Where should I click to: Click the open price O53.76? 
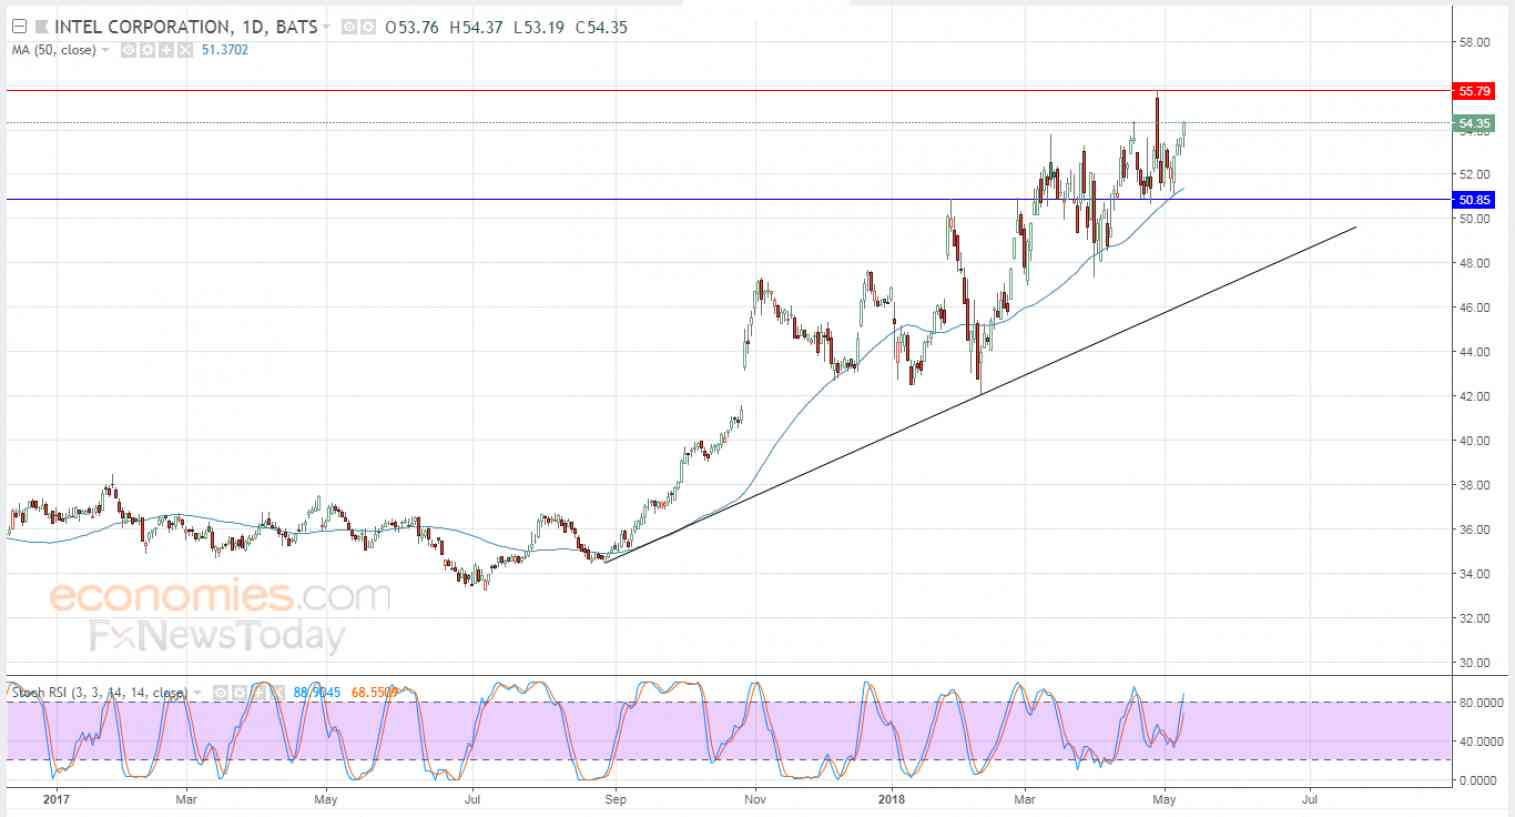pyautogui.click(x=412, y=28)
